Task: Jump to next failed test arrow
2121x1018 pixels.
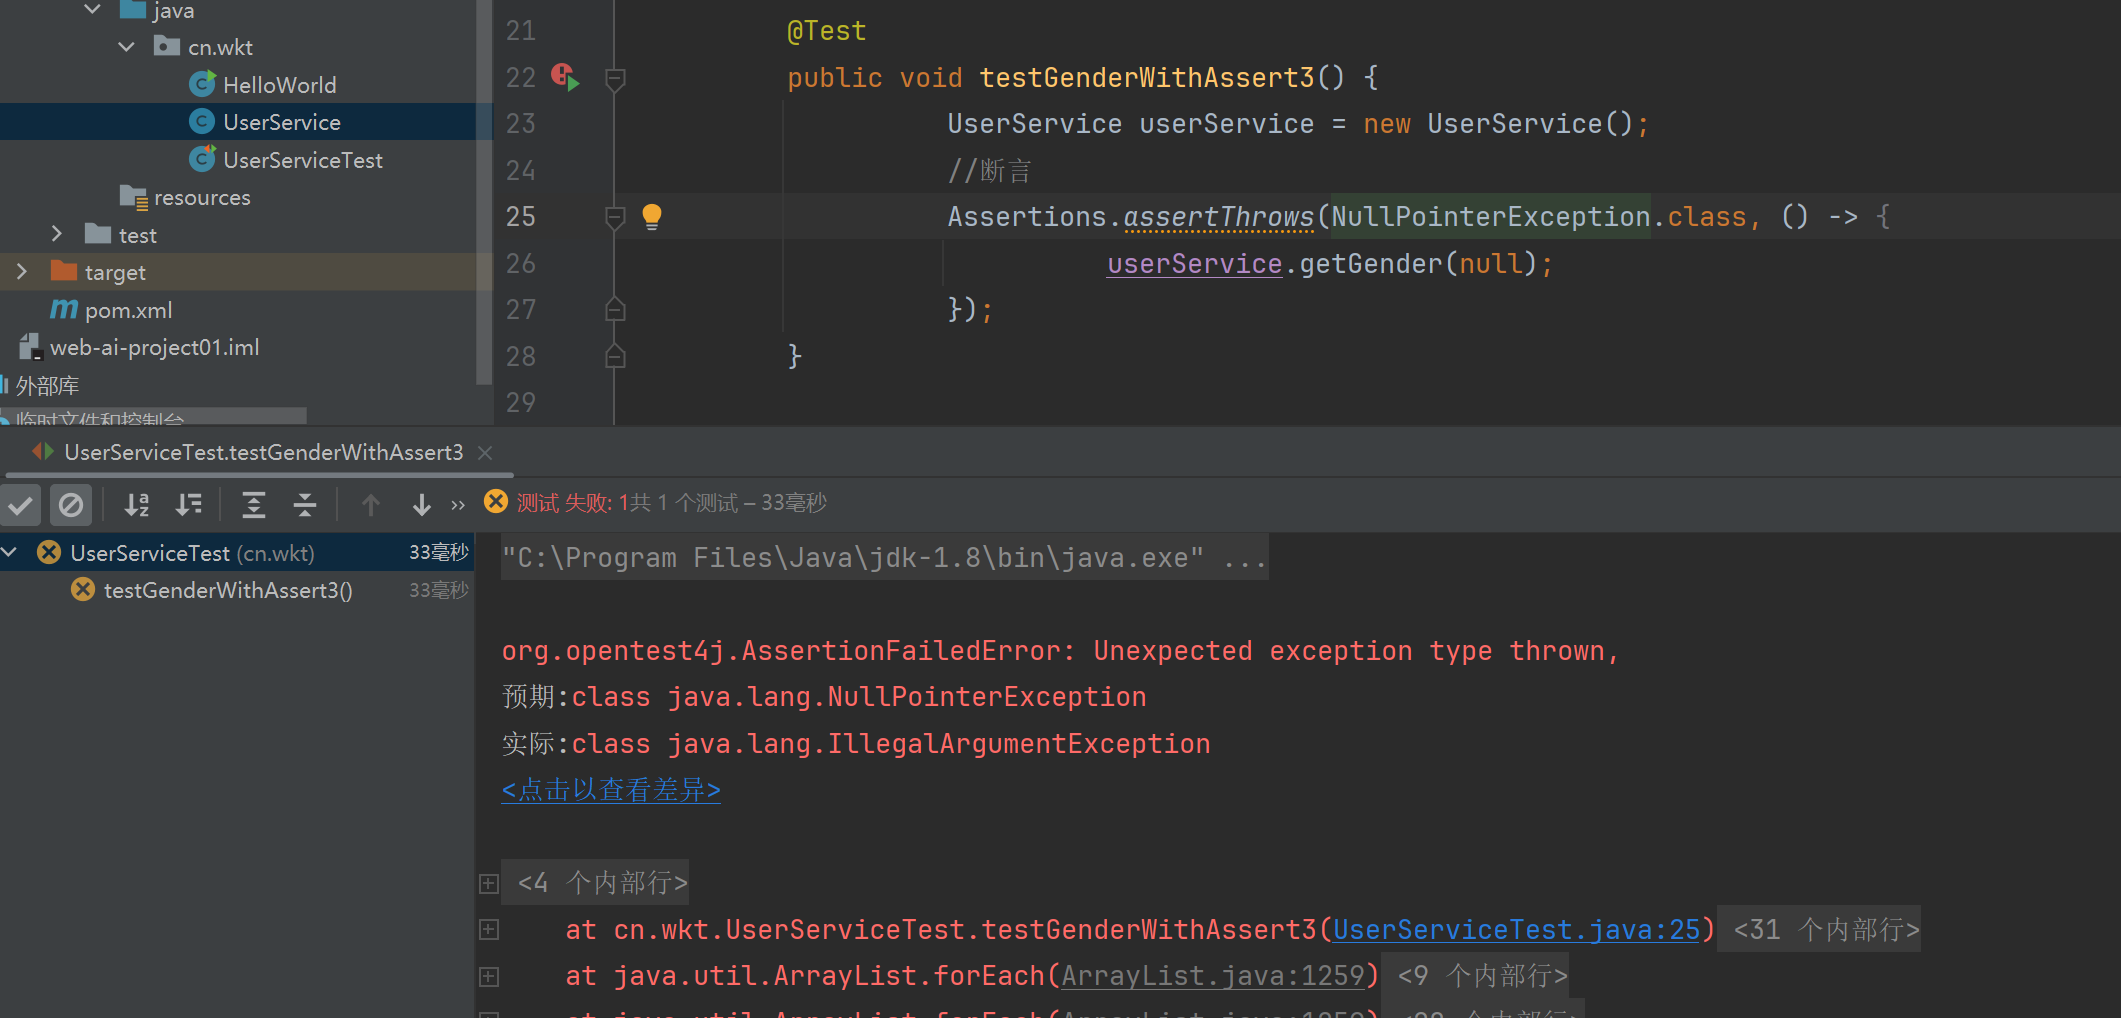Action: click(421, 505)
